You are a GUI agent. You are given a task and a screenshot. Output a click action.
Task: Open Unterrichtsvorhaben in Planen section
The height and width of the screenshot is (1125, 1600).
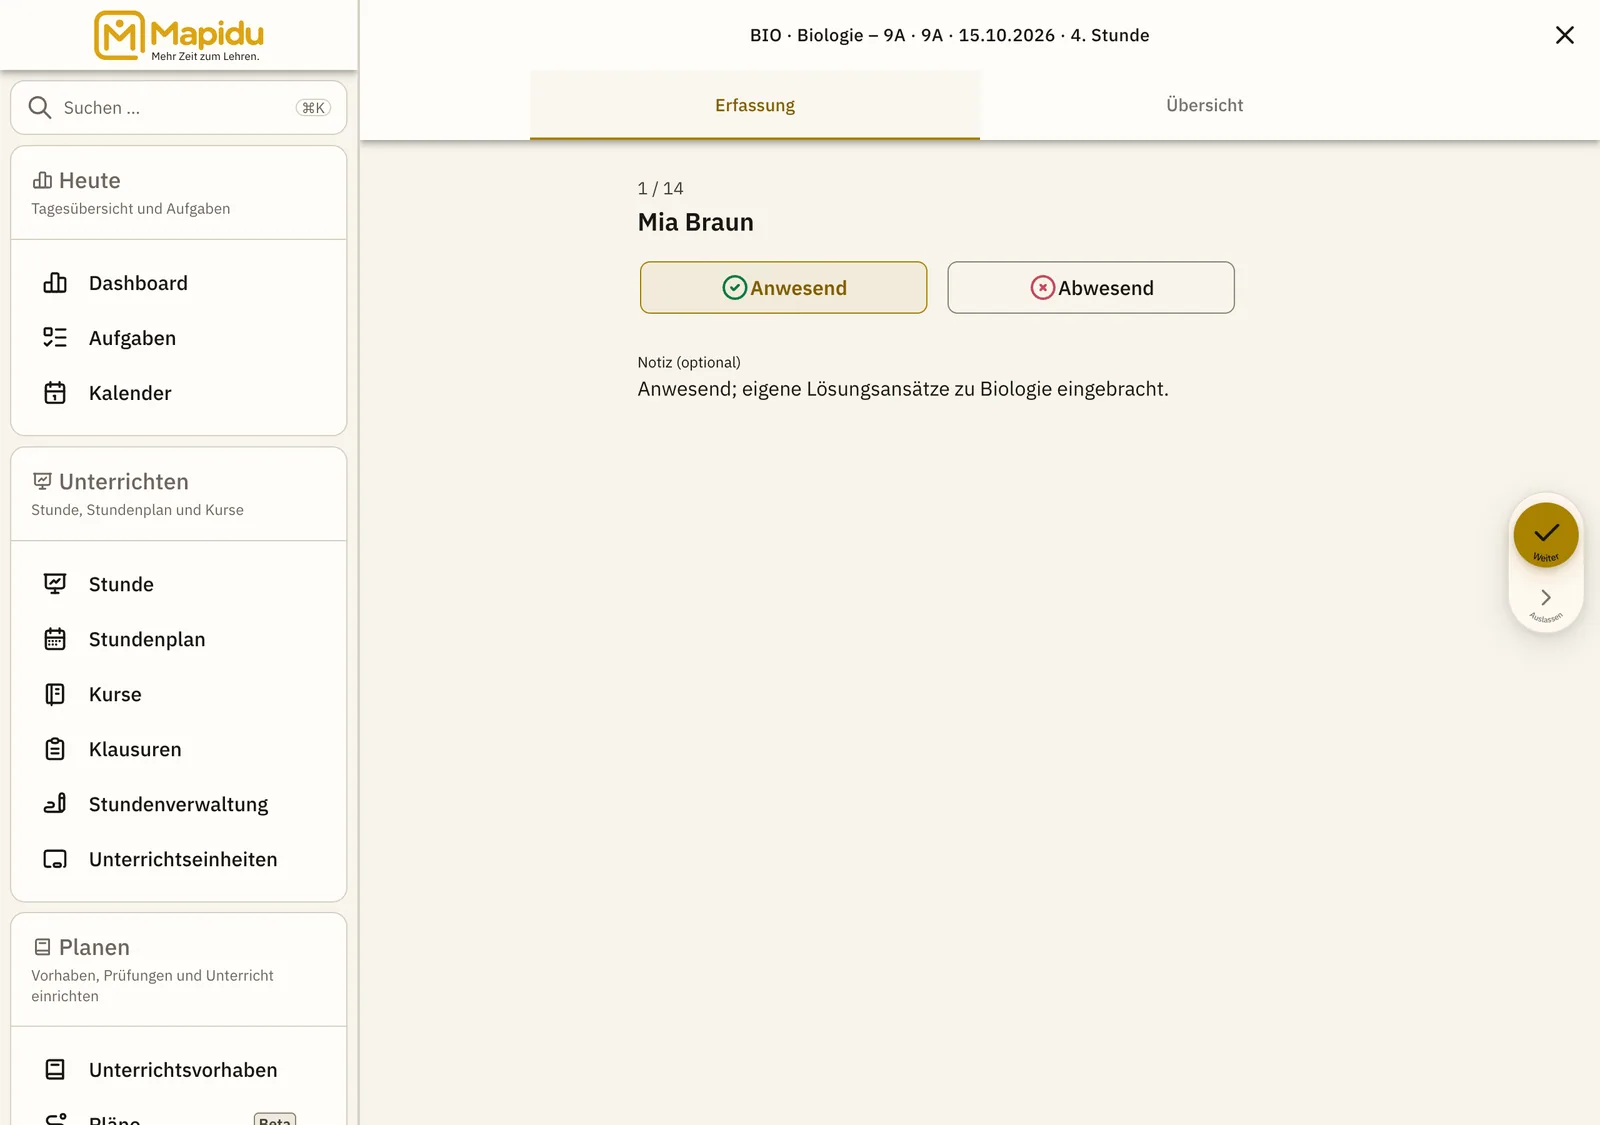(x=179, y=1070)
